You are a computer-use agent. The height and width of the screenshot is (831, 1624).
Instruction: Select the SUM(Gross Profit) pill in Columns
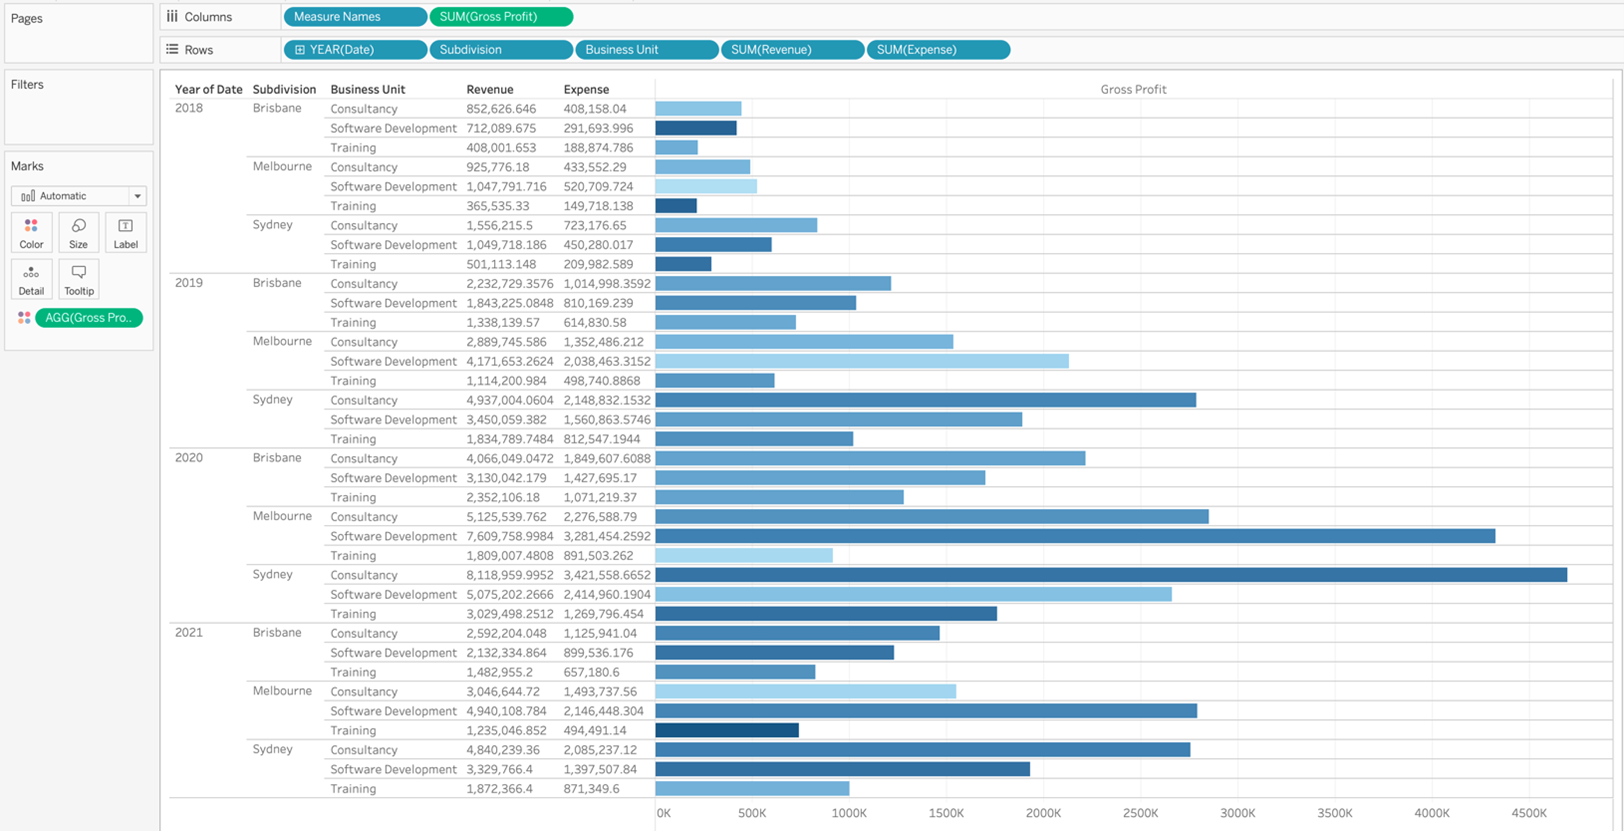coord(500,17)
